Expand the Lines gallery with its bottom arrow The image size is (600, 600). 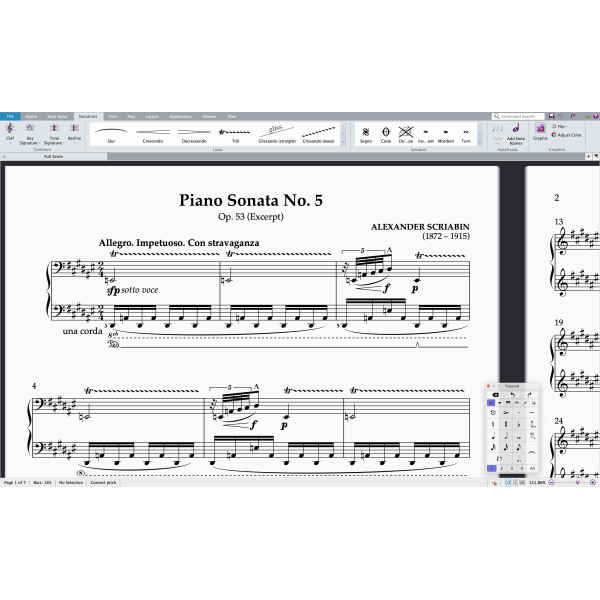click(x=343, y=142)
